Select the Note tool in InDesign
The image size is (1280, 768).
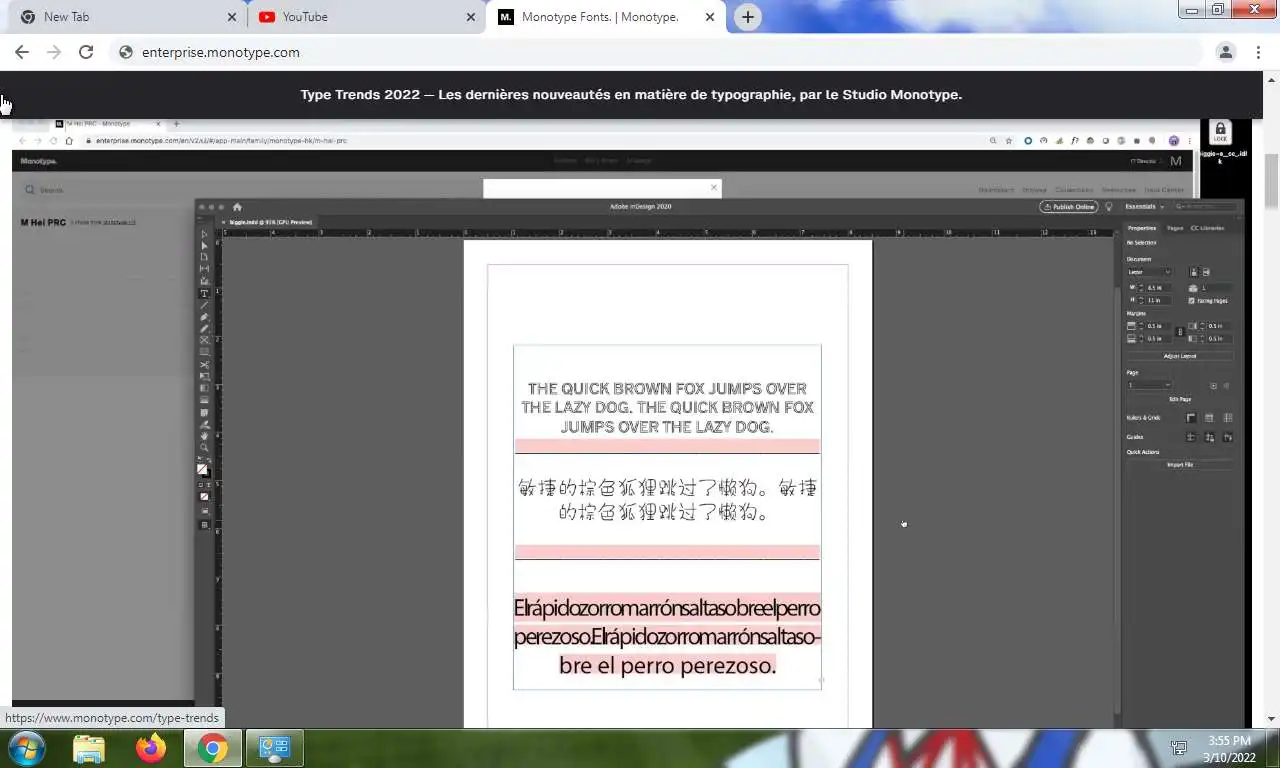(204, 412)
